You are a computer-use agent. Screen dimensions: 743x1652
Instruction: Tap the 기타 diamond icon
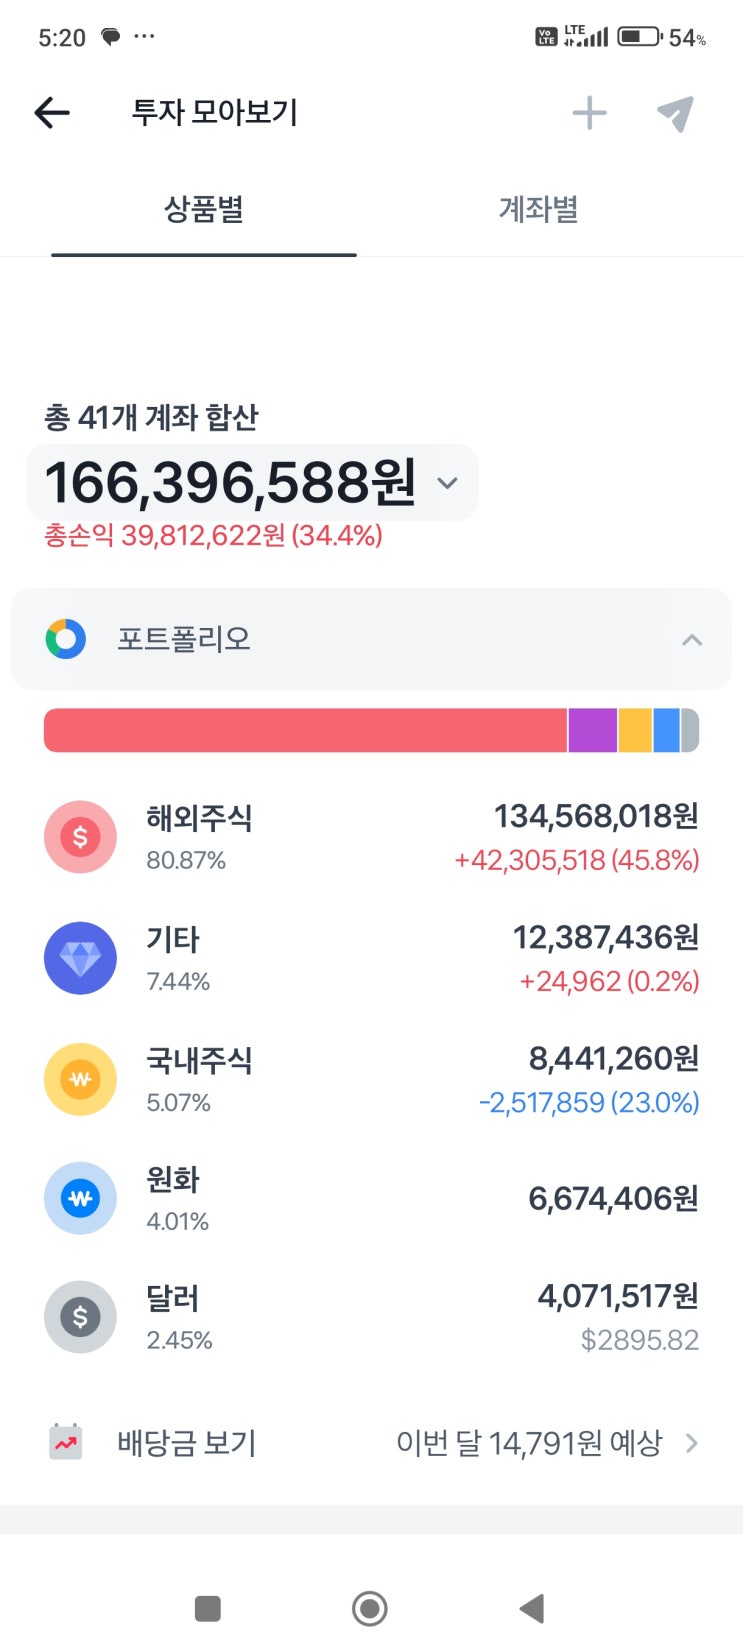click(x=80, y=958)
